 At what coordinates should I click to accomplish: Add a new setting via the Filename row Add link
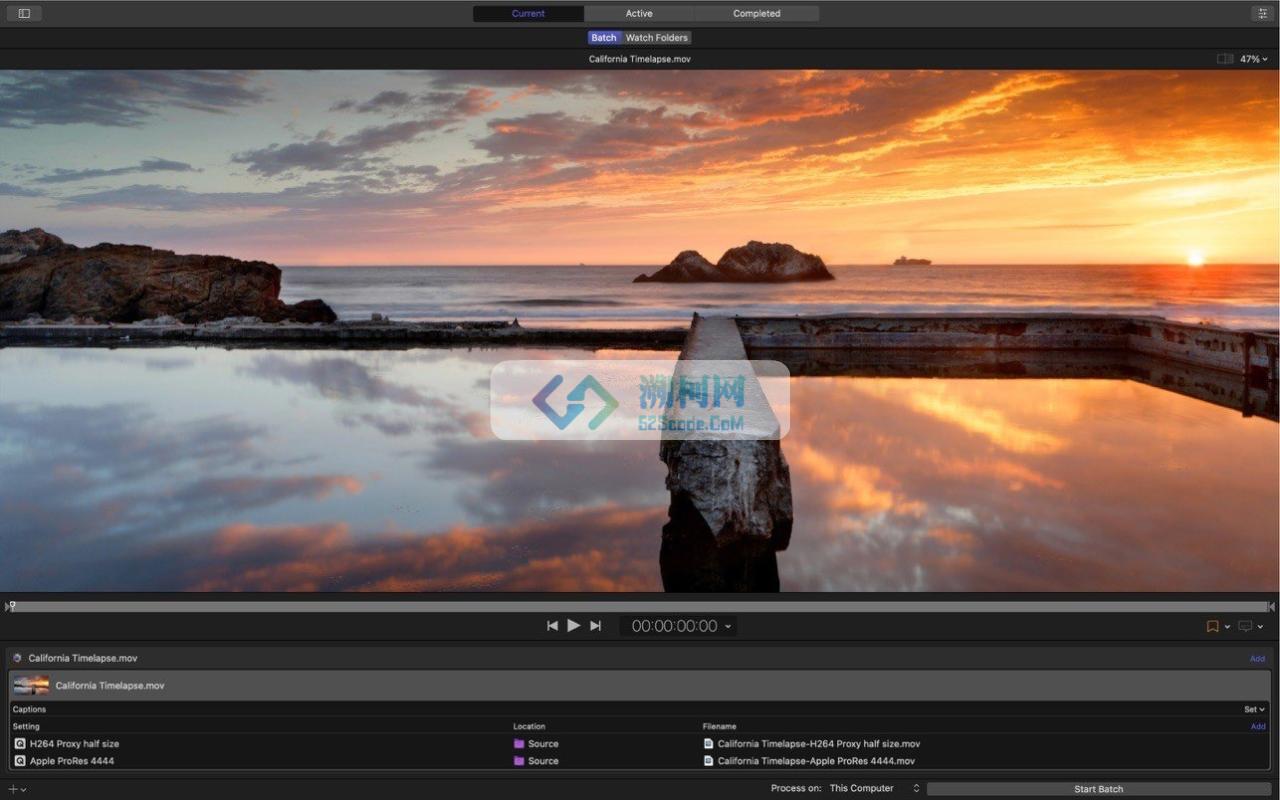(1258, 727)
